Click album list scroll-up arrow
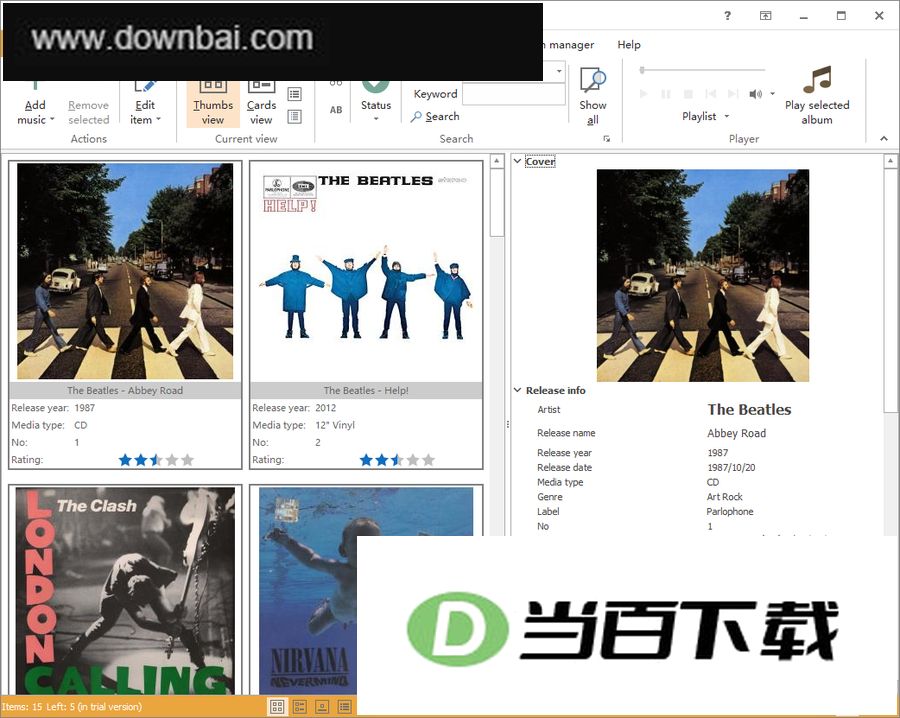 point(497,161)
